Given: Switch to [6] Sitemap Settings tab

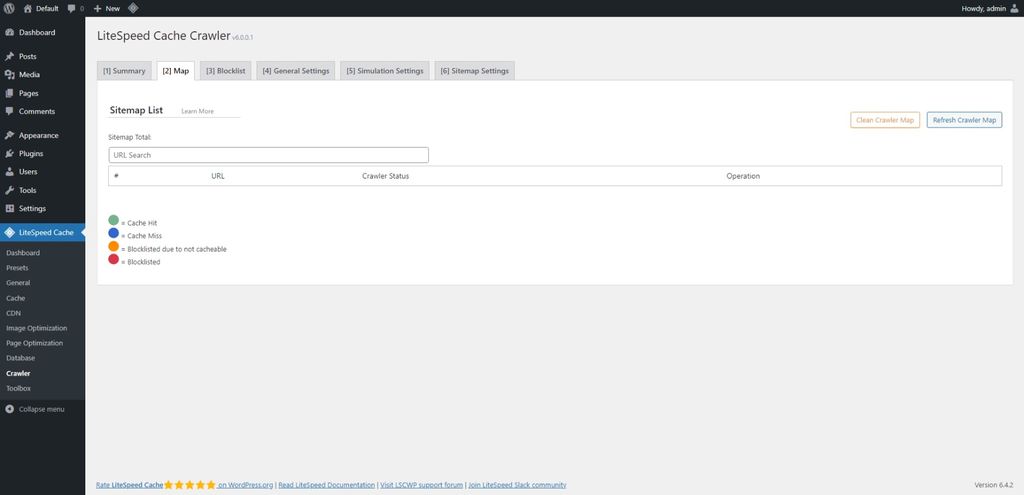Looking at the screenshot, I should tap(475, 71).
